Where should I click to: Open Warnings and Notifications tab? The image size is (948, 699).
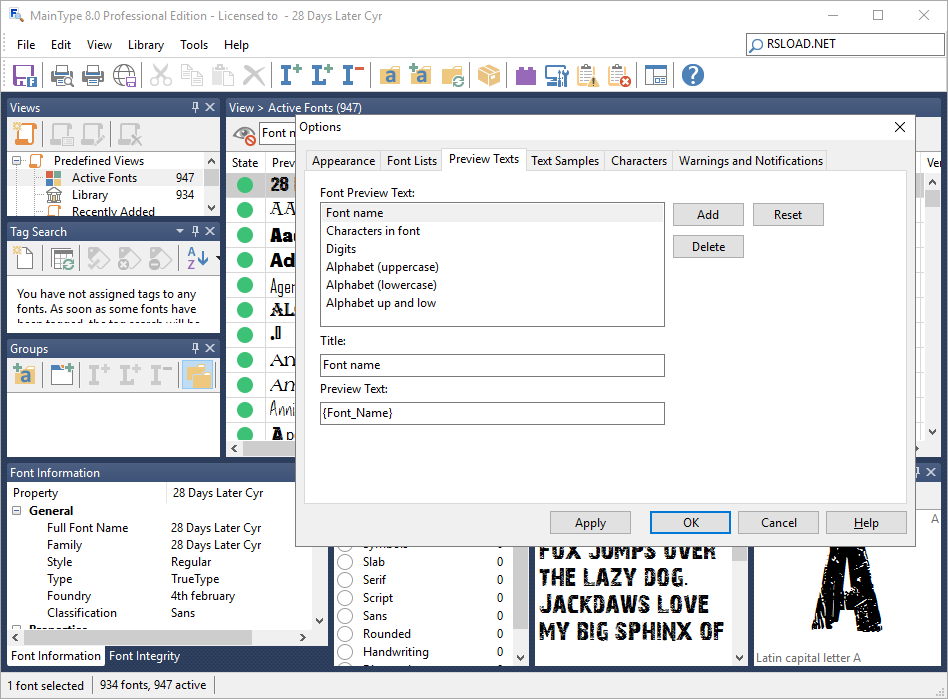750,161
